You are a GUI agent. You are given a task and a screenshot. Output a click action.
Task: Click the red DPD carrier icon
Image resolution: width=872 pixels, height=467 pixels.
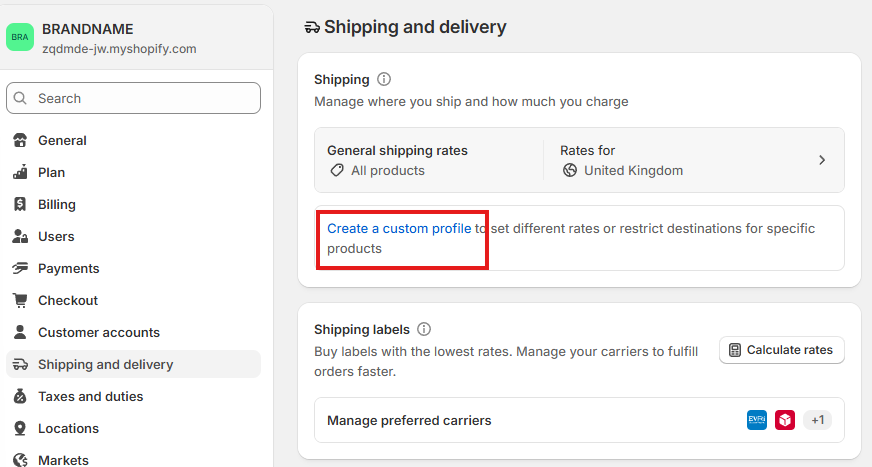pos(785,420)
